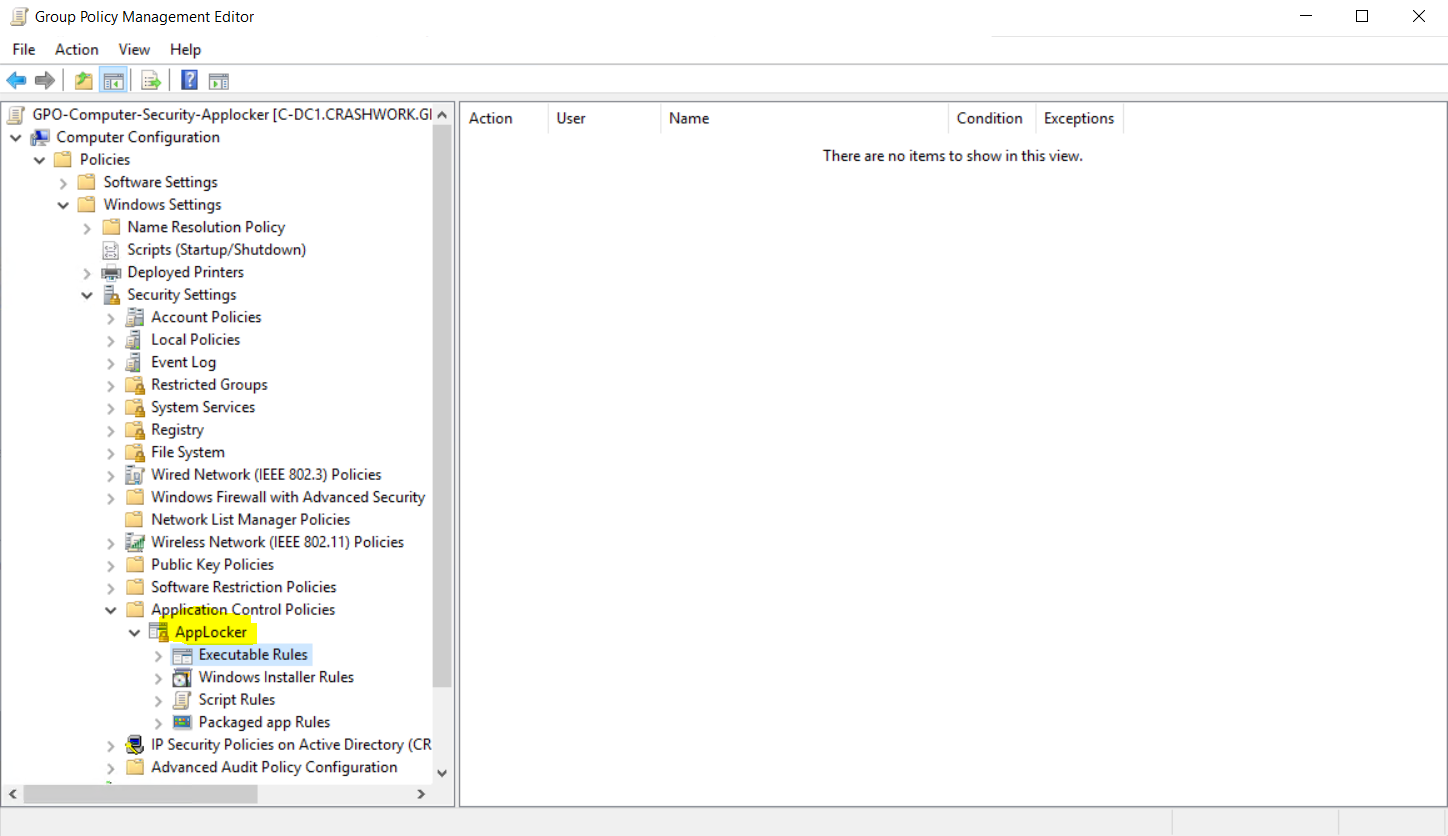Click the Local Policies icon

pos(134,340)
